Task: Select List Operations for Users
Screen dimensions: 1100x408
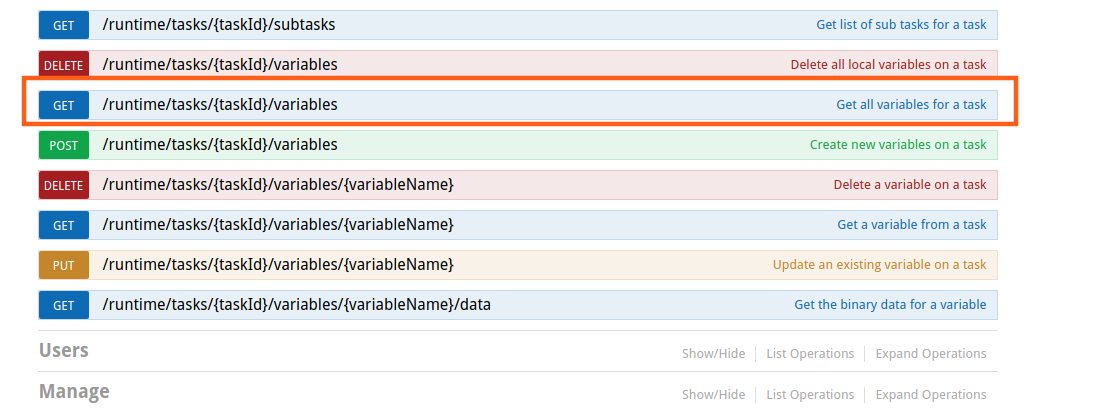Action: point(810,353)
